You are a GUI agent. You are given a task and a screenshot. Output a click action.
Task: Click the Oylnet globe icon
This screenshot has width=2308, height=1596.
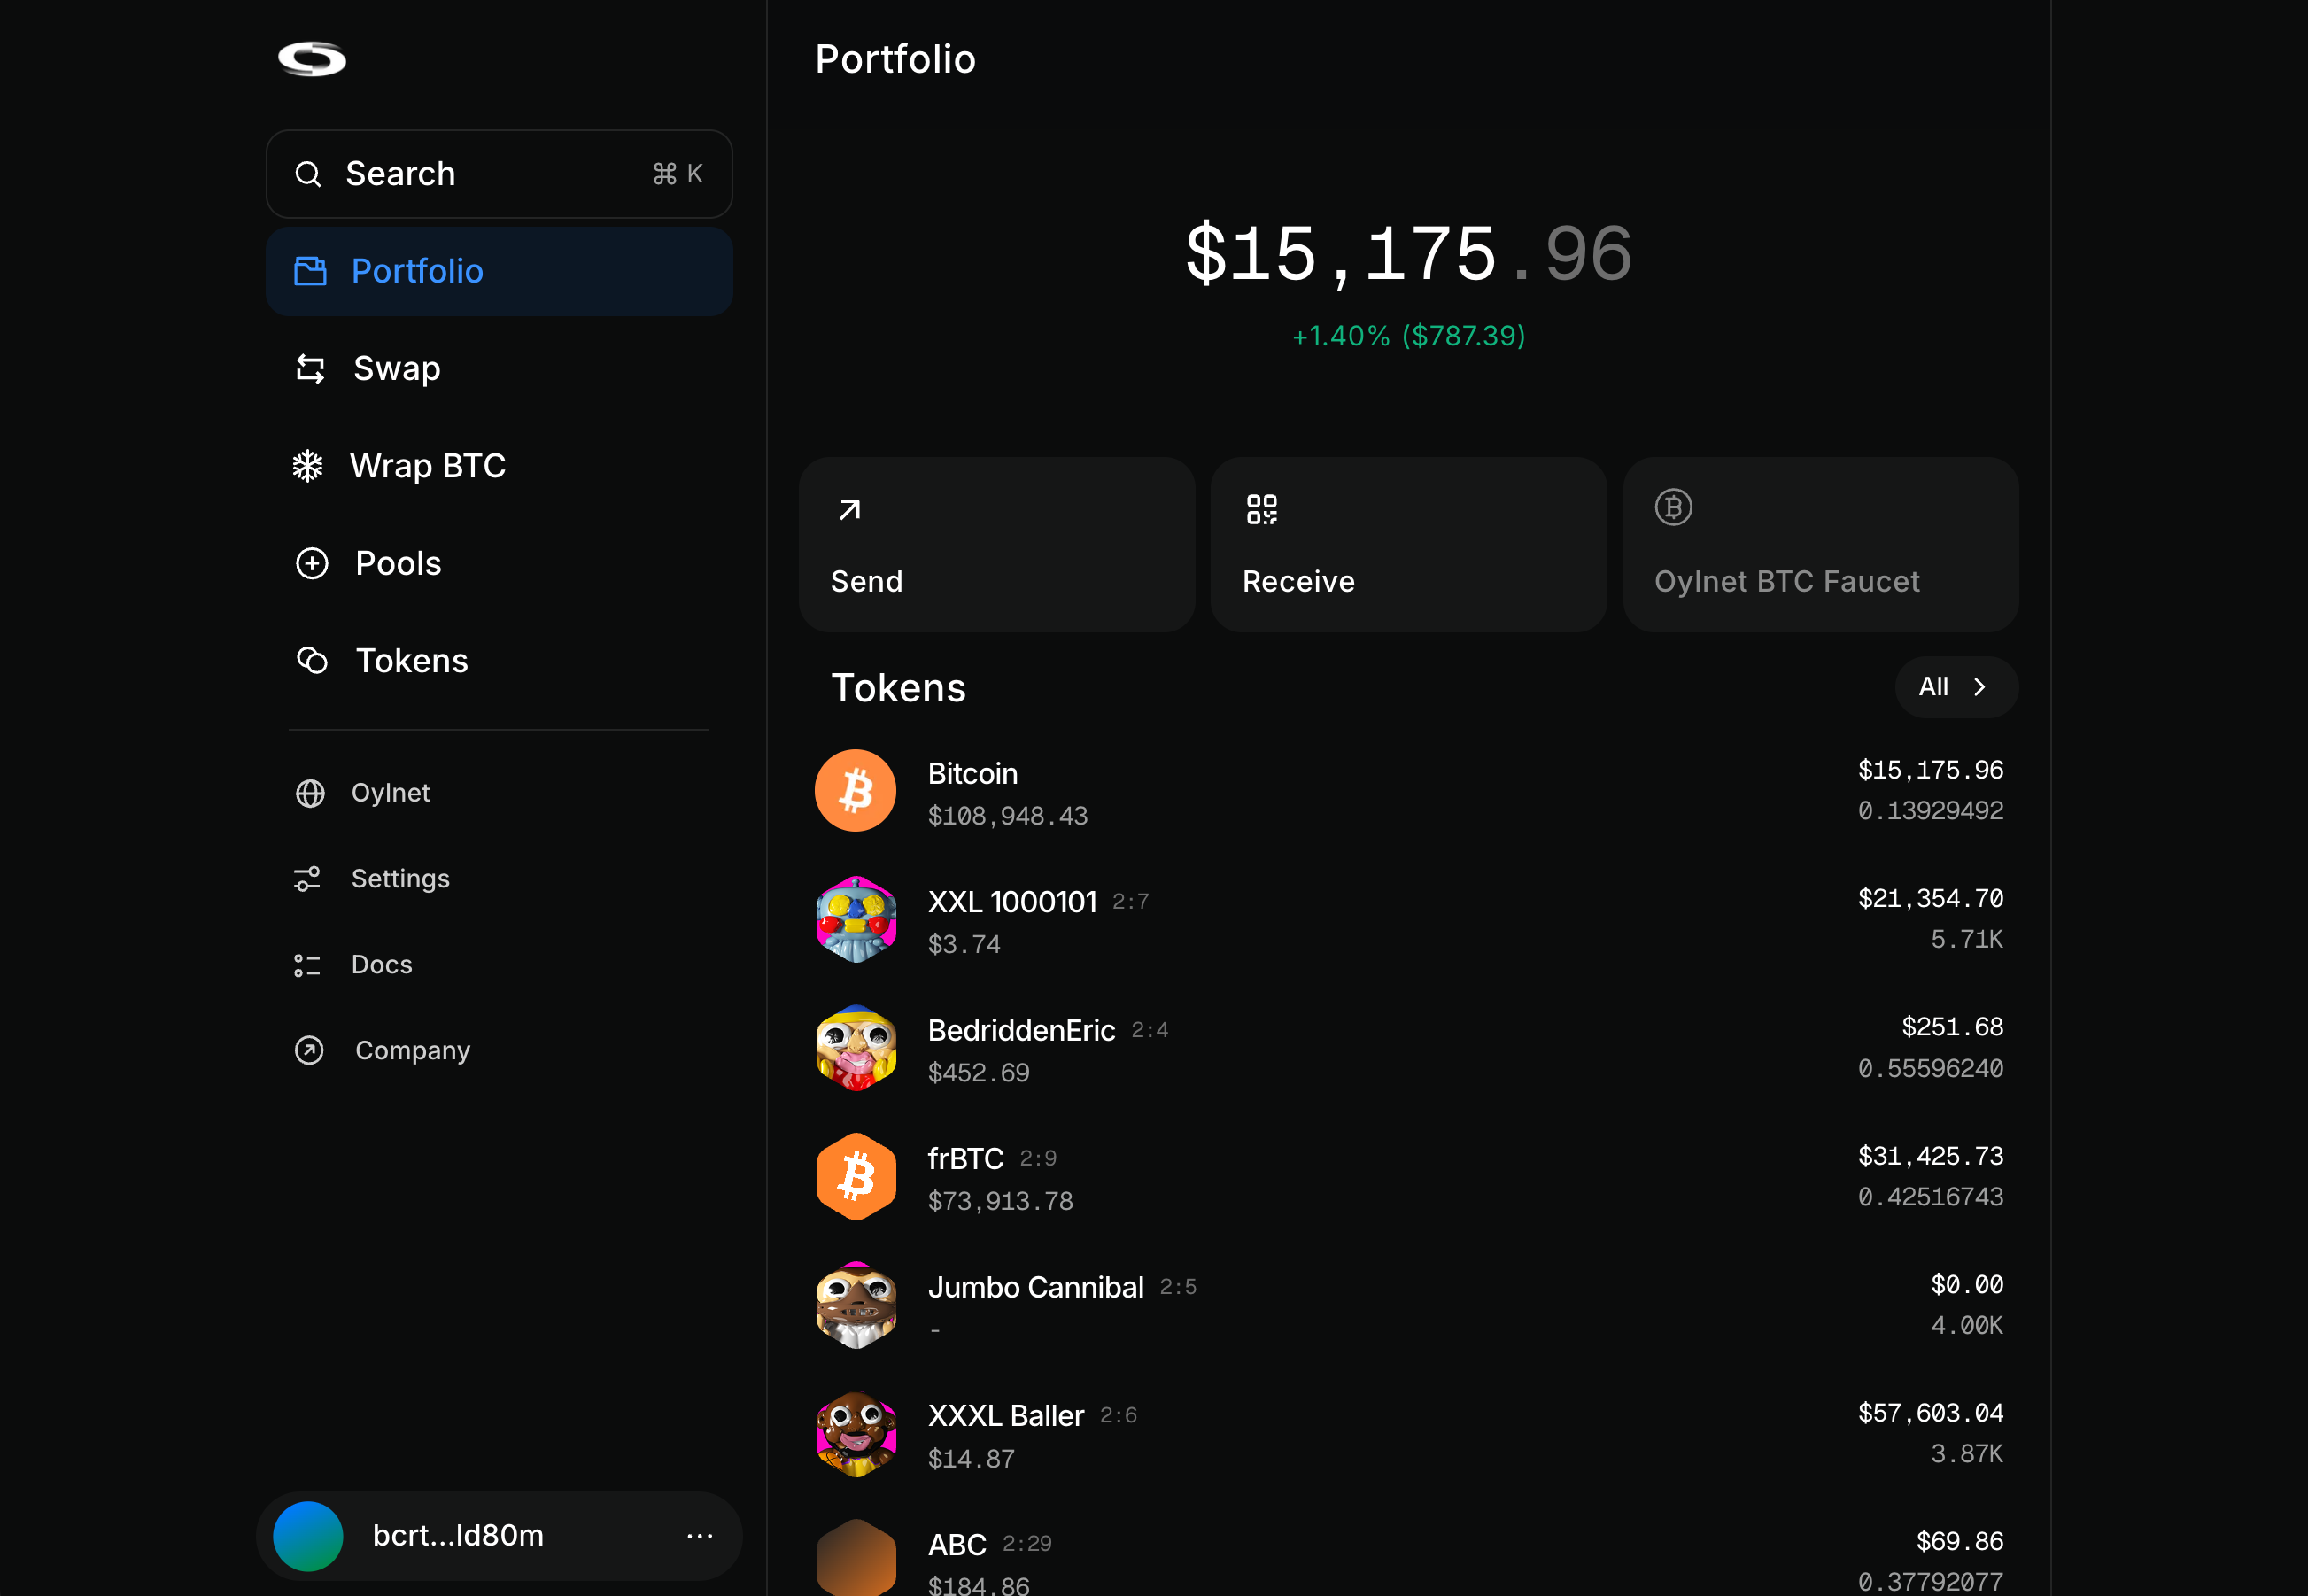click(x=310, y=793)
